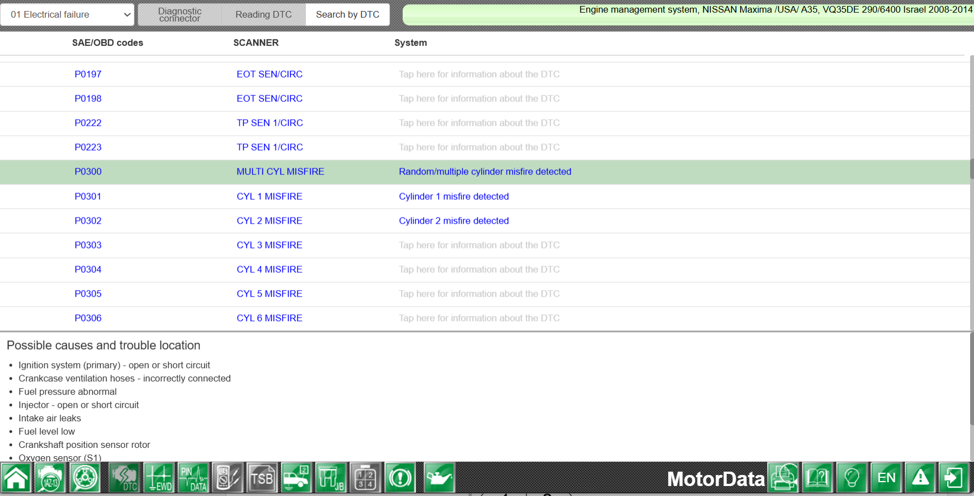Open code P0198
The height and width of the screenshot is (496, 974).
[x=88, y=98]
